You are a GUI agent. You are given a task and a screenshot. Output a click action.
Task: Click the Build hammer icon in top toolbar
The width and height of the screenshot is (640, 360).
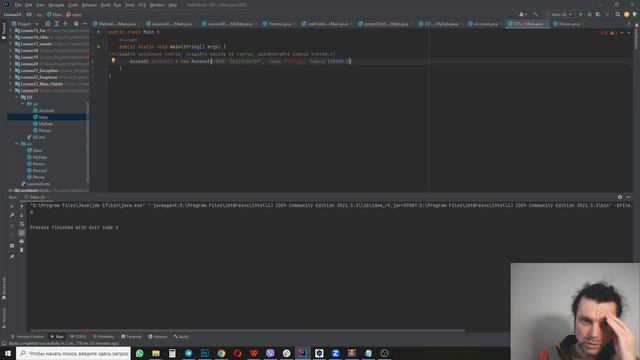tap(535, 14)
